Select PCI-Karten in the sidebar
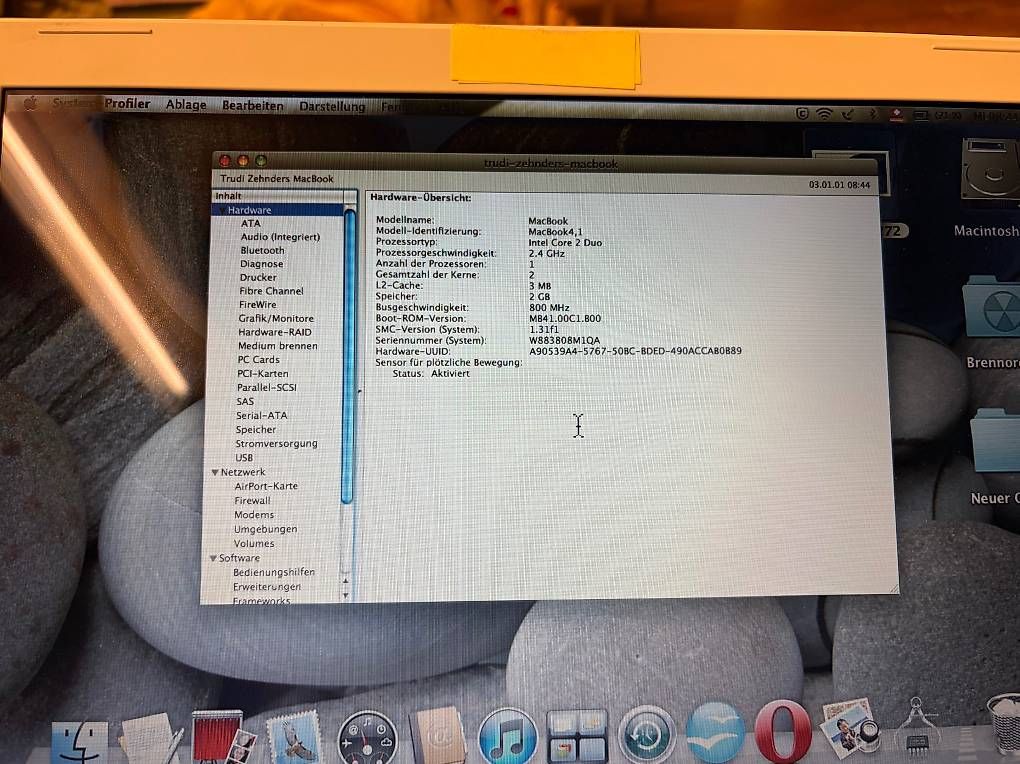1020x764 pixels. coord(263,374)
